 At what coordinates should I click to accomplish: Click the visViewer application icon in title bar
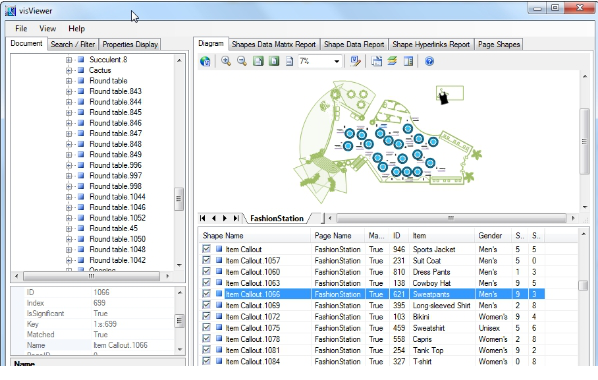click(x=10, y=11)
